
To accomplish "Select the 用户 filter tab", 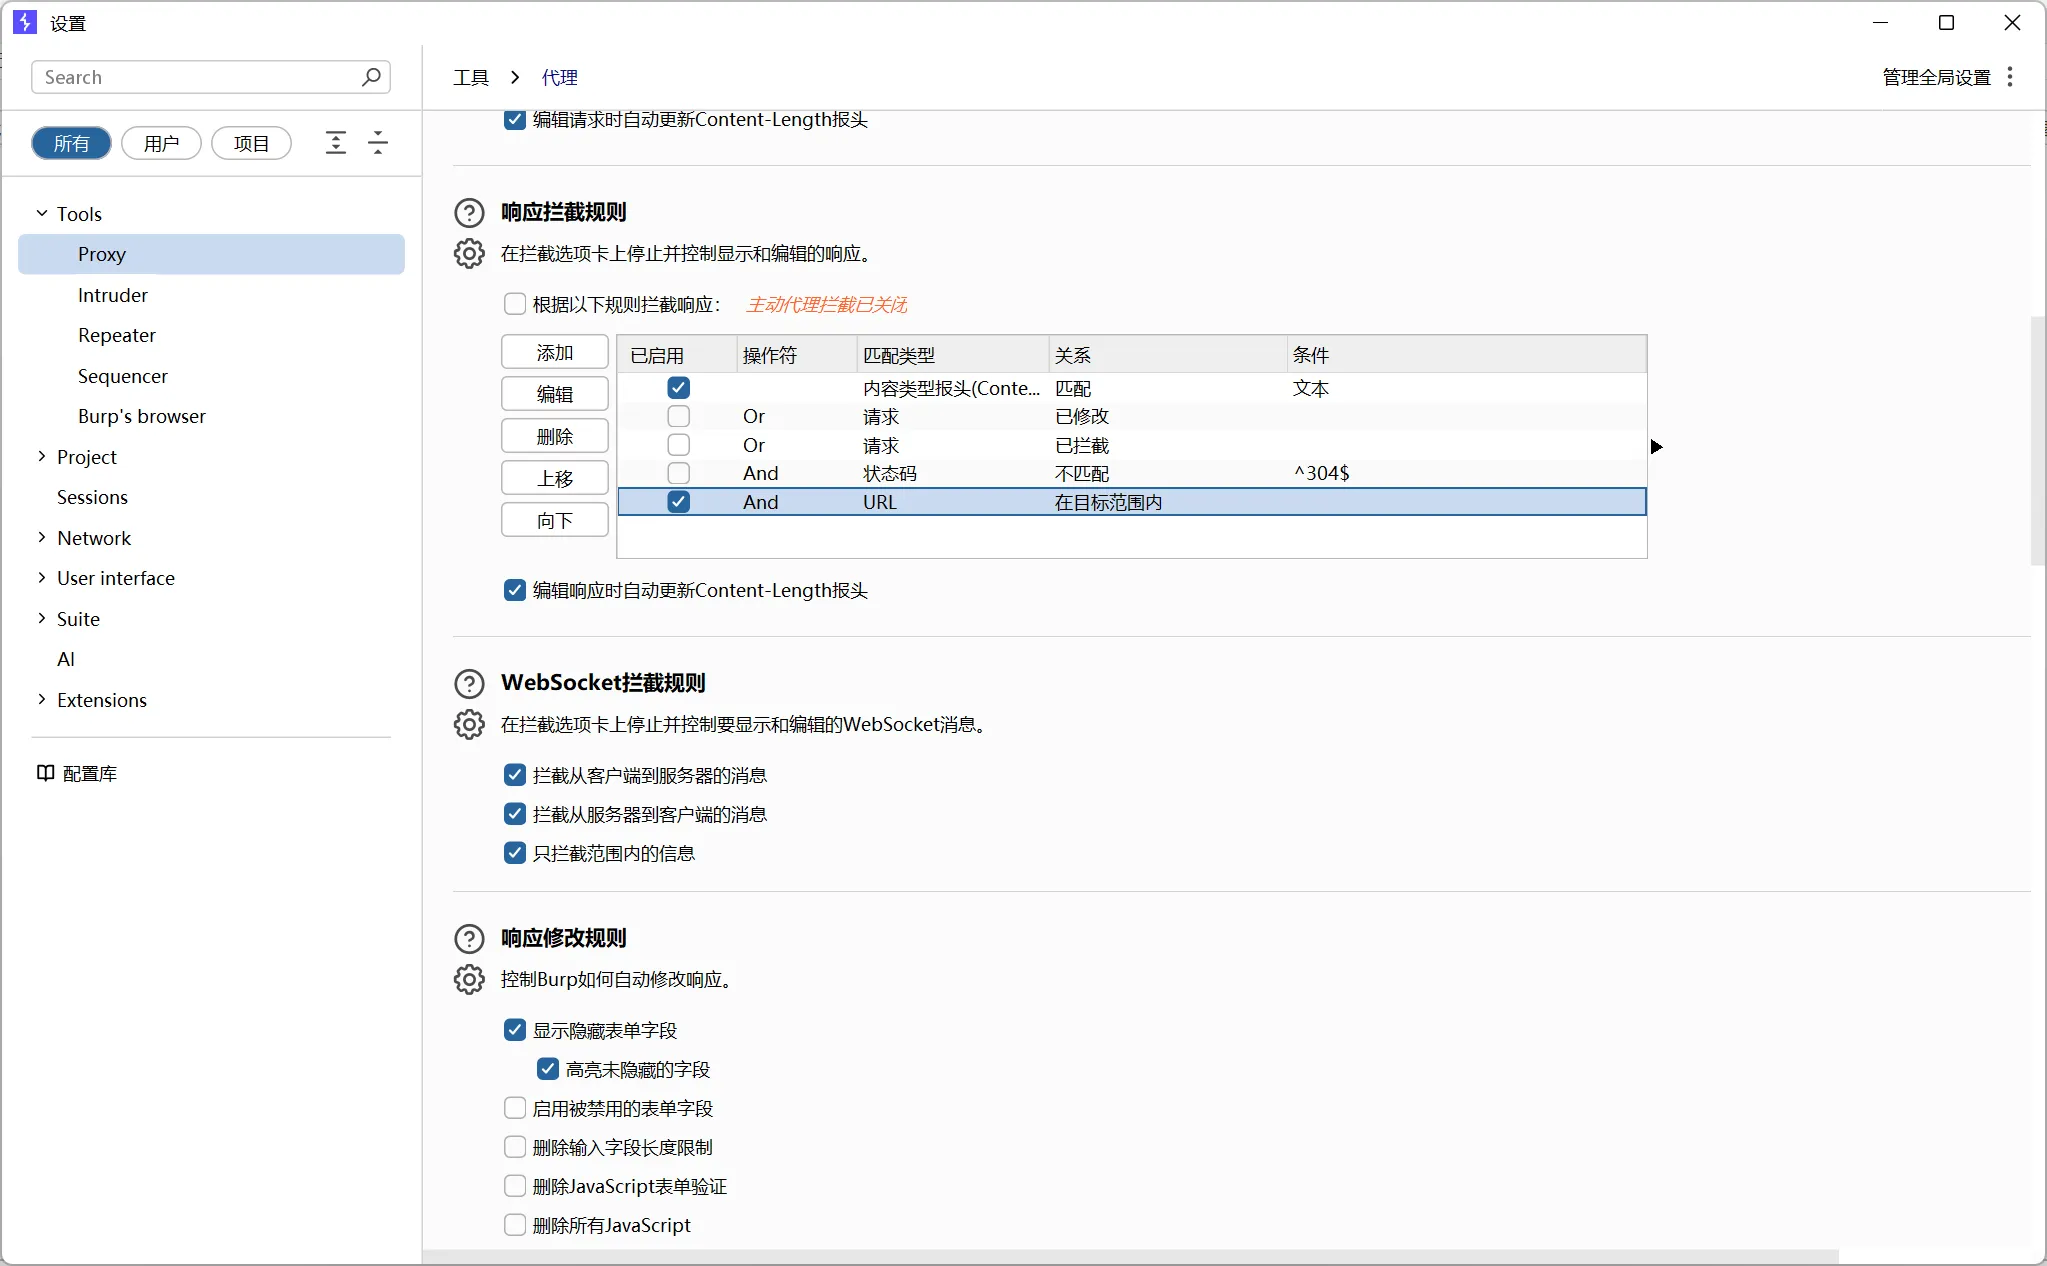I will (x=161, y=143).
